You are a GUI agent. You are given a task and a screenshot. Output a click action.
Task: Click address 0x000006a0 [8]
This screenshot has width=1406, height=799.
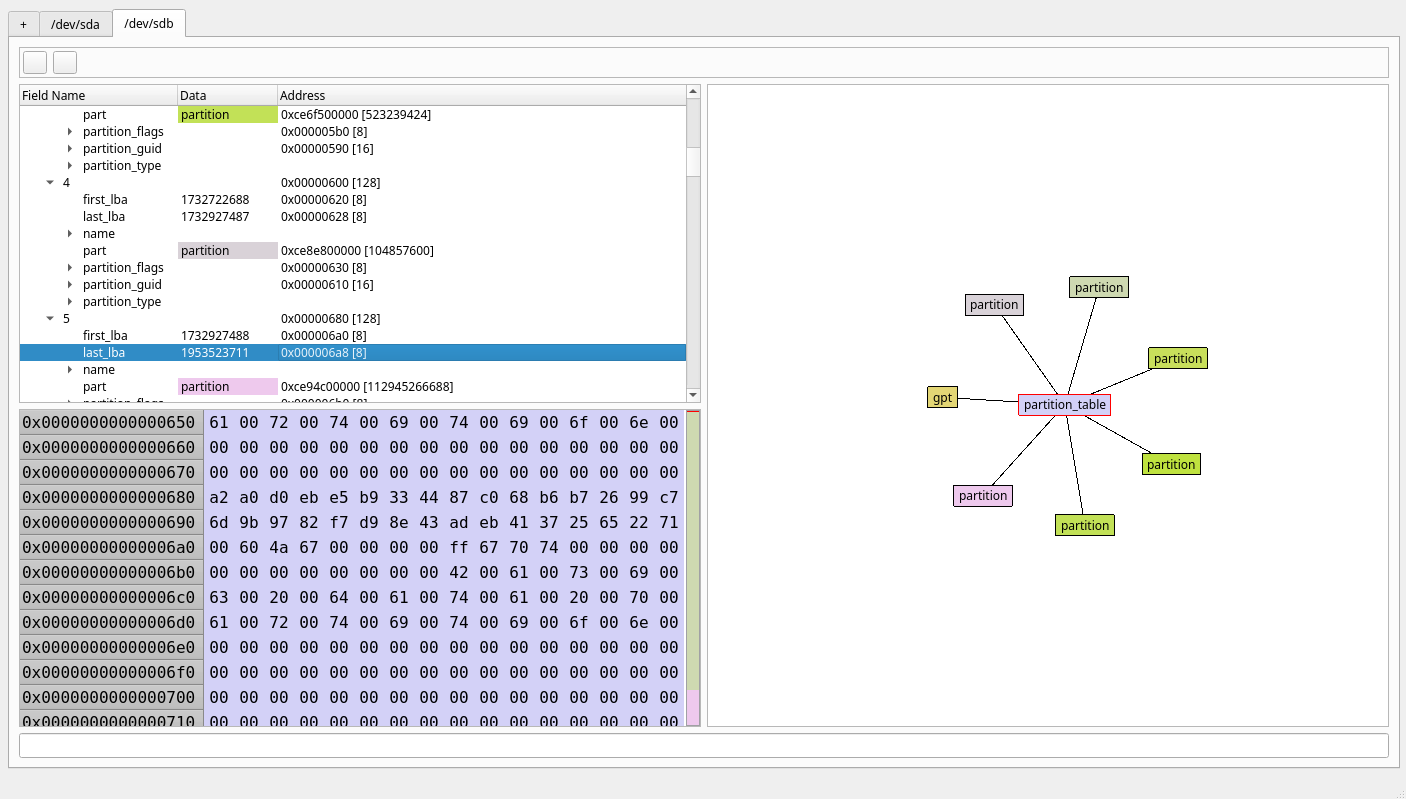(324, 336)
